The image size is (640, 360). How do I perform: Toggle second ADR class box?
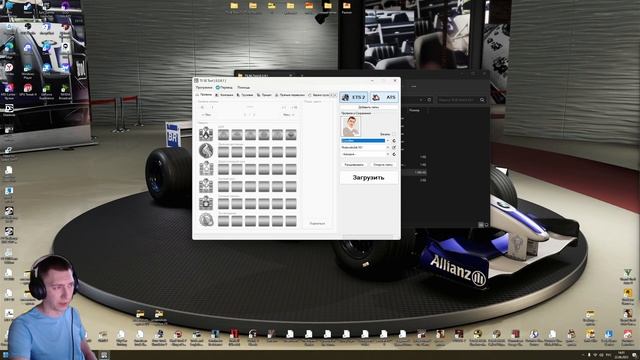point(237,134)
